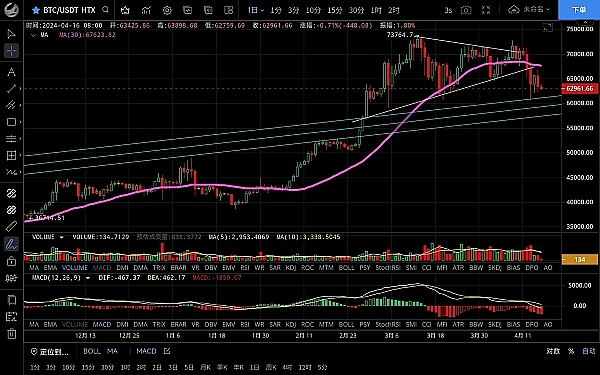Screen dimensions: 600x375
Task: Click the locate button at bottom left
Action: tap(50, 351)
